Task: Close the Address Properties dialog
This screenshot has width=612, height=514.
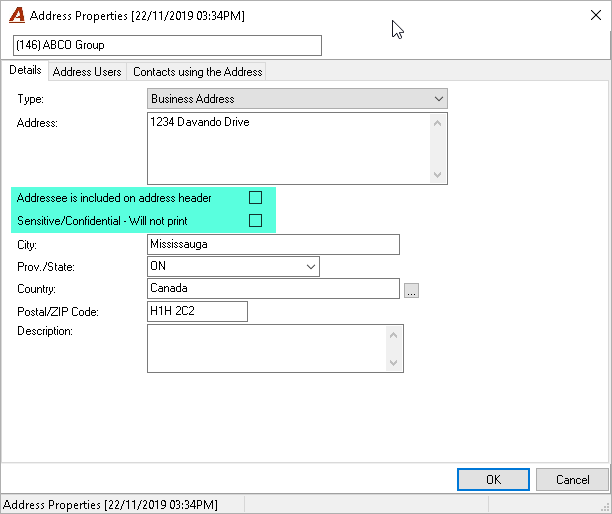Action: tap(596, 15)
